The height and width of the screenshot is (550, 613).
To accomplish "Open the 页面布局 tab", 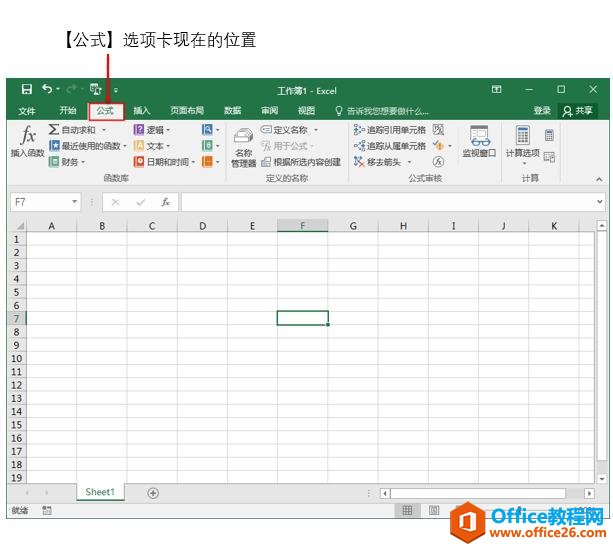I will click(x=187, y=111).
